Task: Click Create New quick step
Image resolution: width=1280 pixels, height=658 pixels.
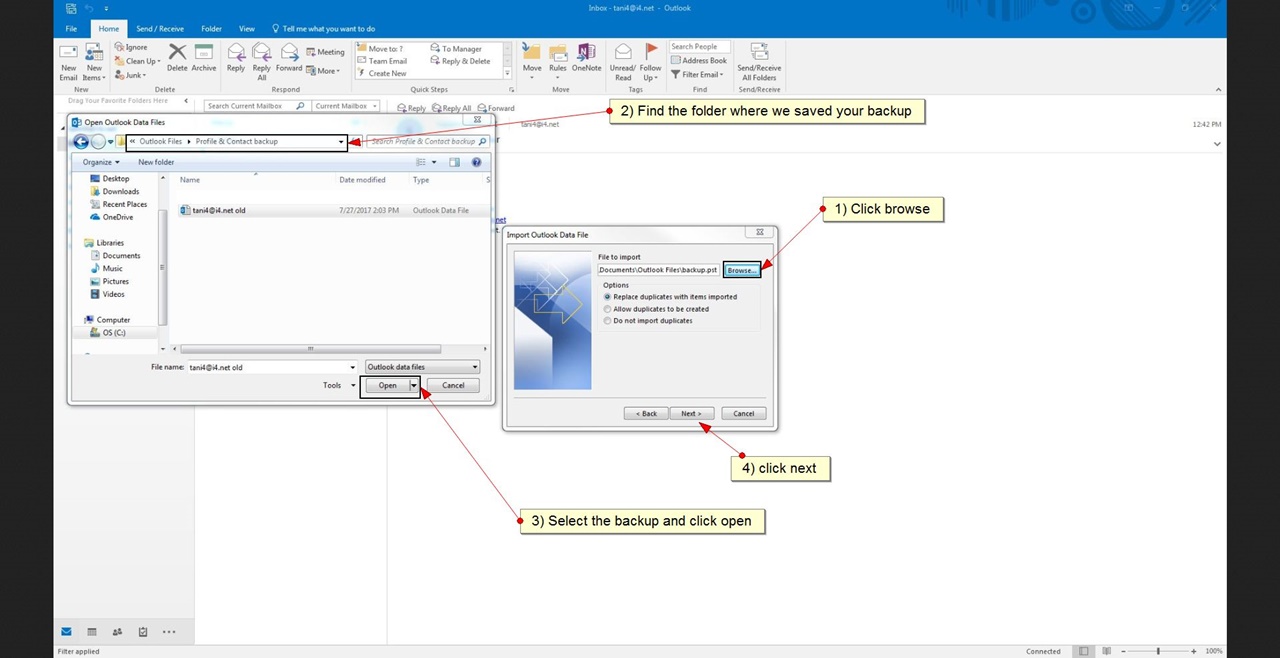Action: [x=382, y=73]
